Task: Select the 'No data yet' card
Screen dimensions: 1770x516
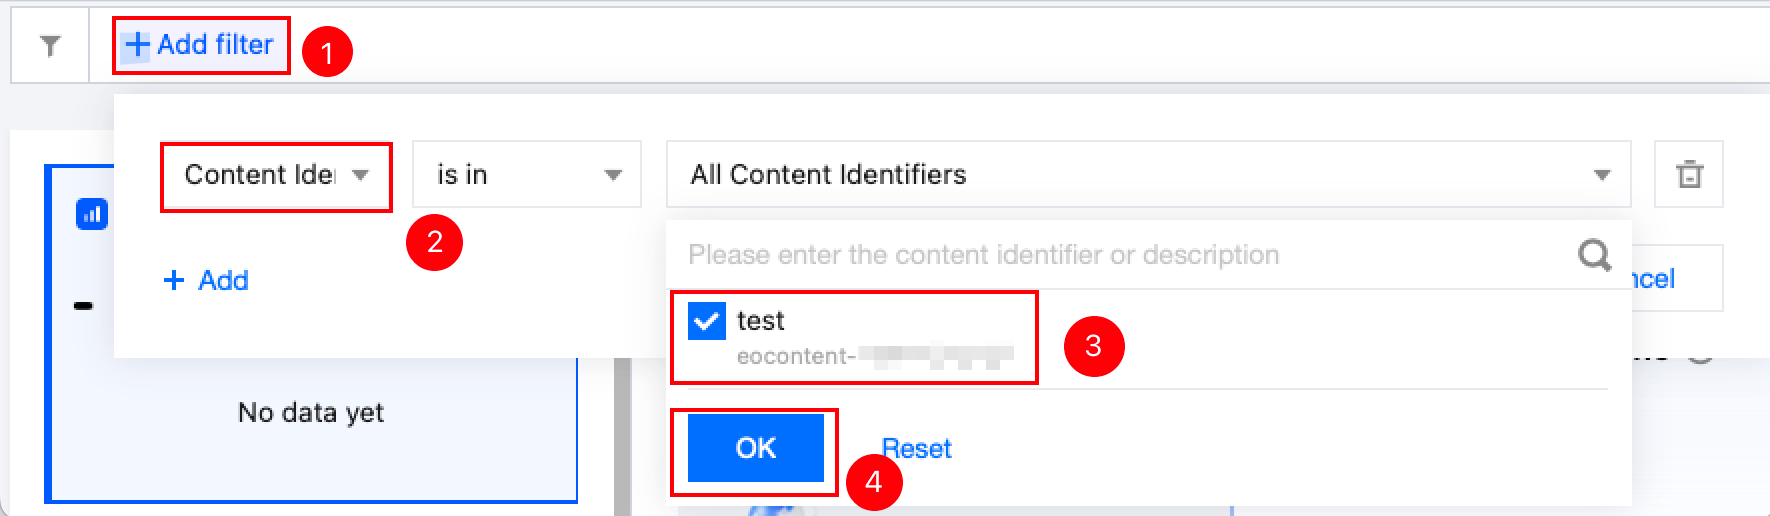Action: point(311,412)
